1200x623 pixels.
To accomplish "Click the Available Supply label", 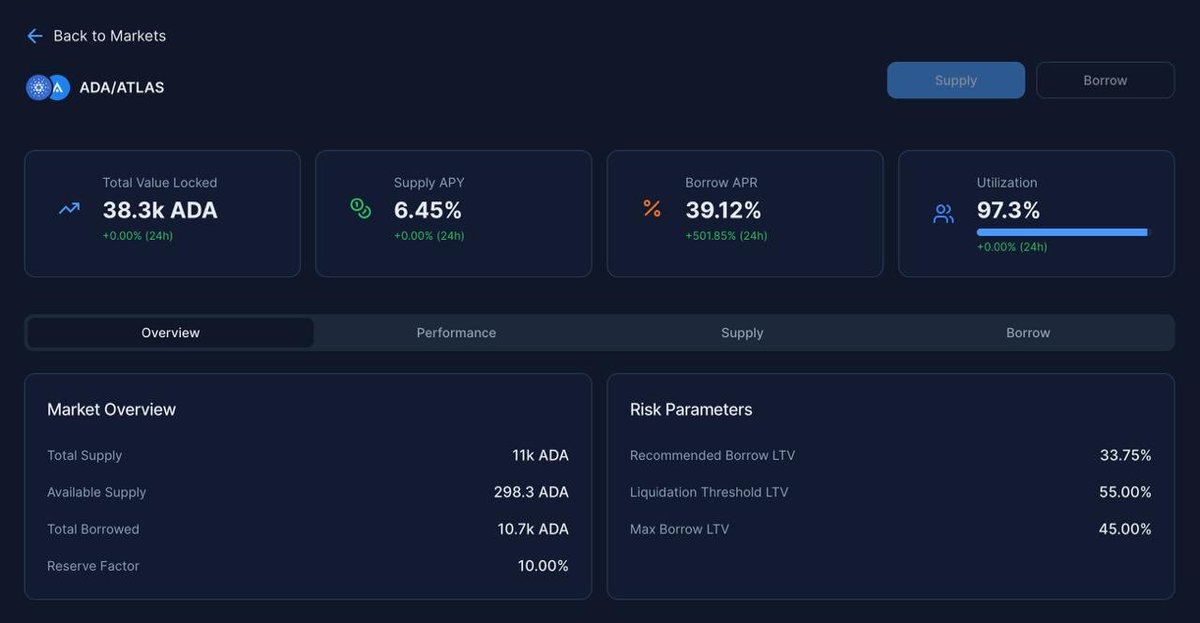I will coord(97,492).
